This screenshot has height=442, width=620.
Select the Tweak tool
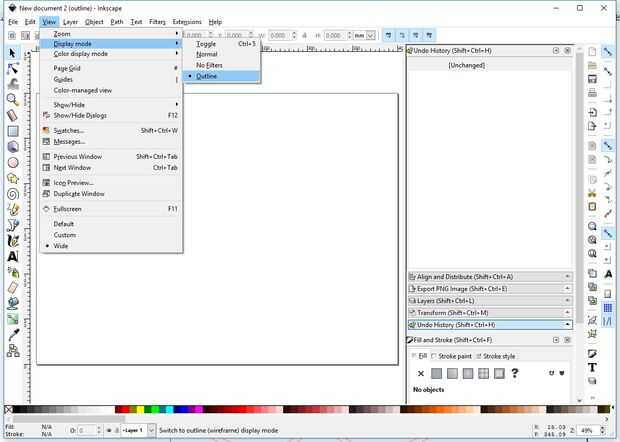click(13, 84)
